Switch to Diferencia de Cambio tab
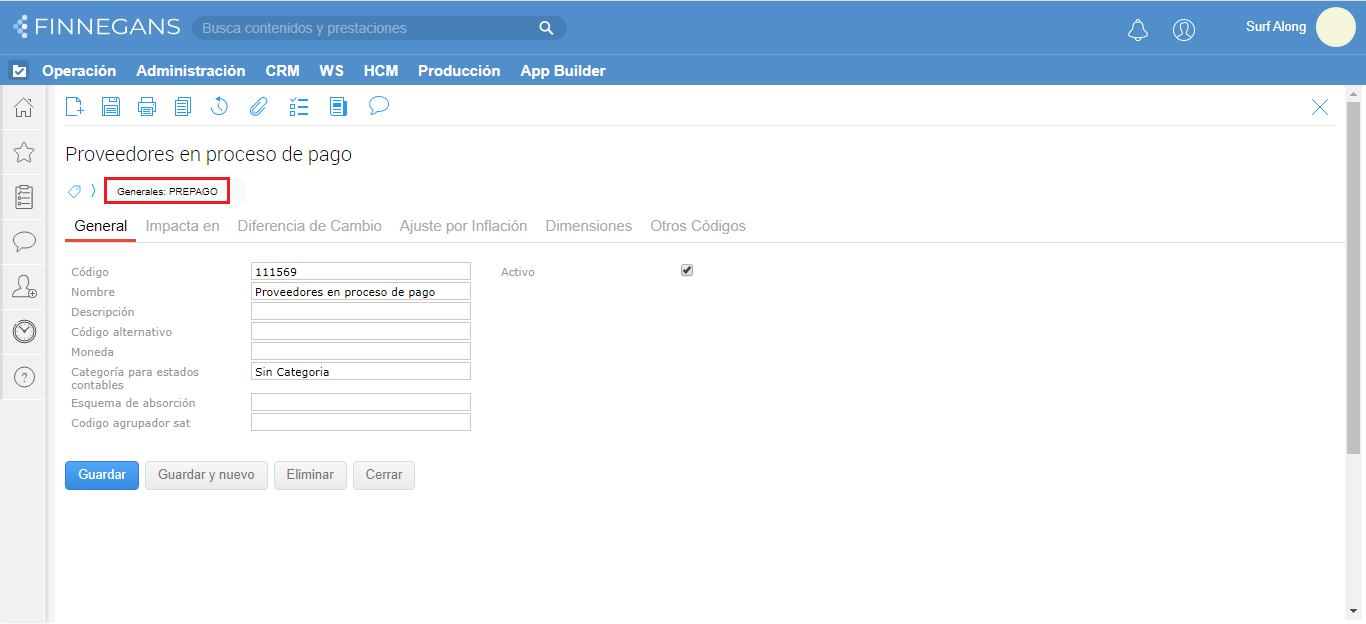Screen dimensions: 1366x624 [x=309, y=226]
